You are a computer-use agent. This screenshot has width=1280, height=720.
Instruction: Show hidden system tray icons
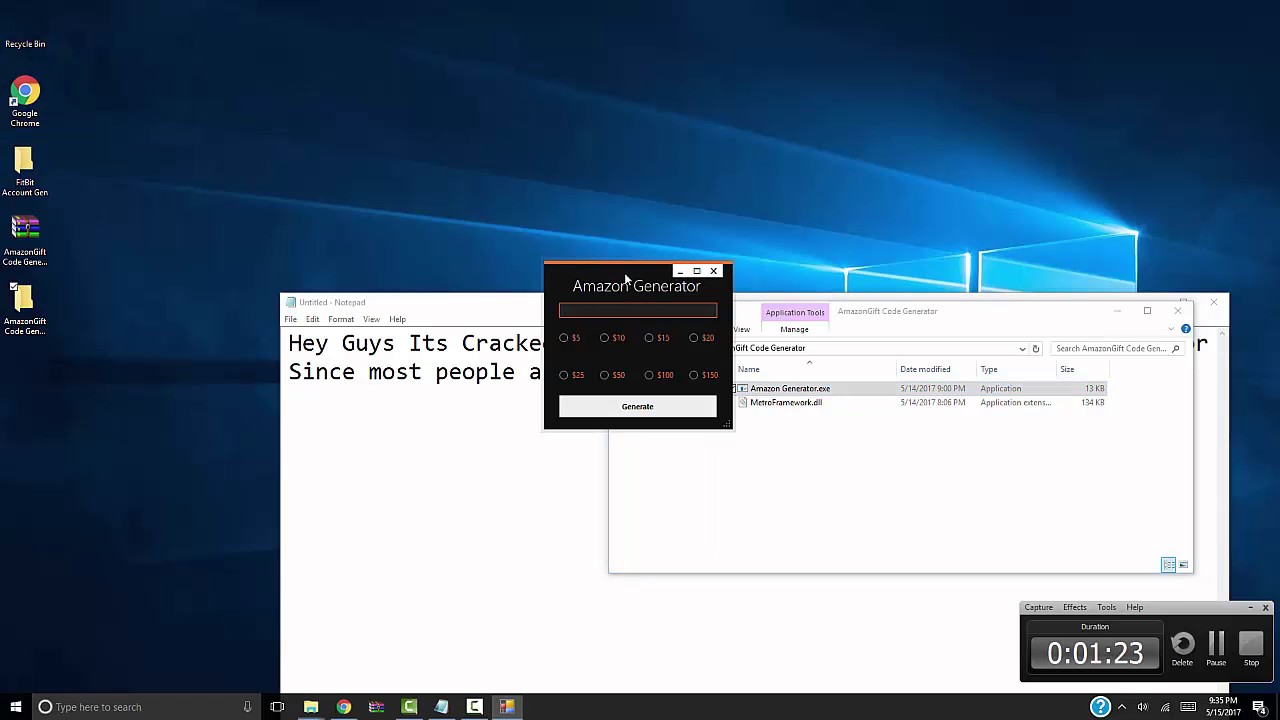[x=1121, y=707]
